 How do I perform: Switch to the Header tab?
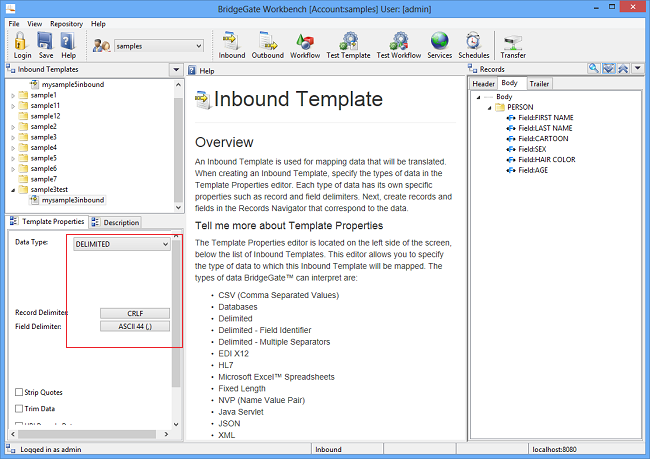click(x=483, y=84)
